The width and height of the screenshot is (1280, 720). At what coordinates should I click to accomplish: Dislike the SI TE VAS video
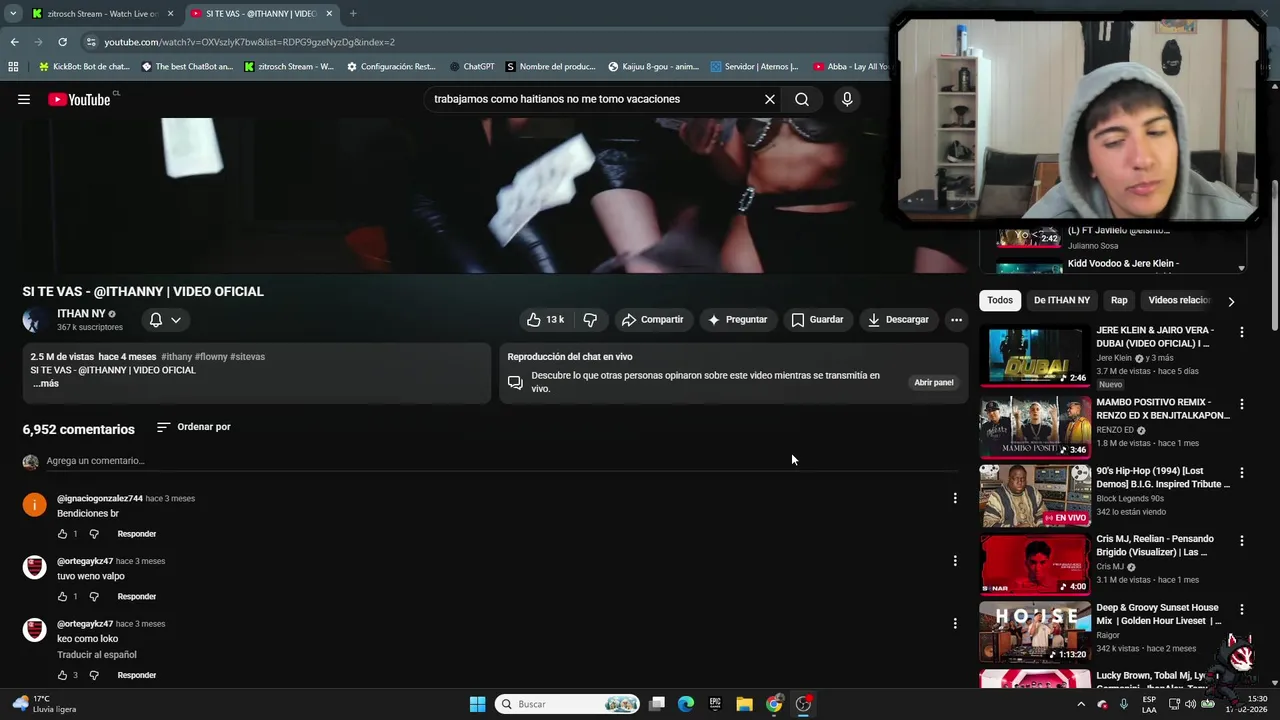(x=590, y=320)
